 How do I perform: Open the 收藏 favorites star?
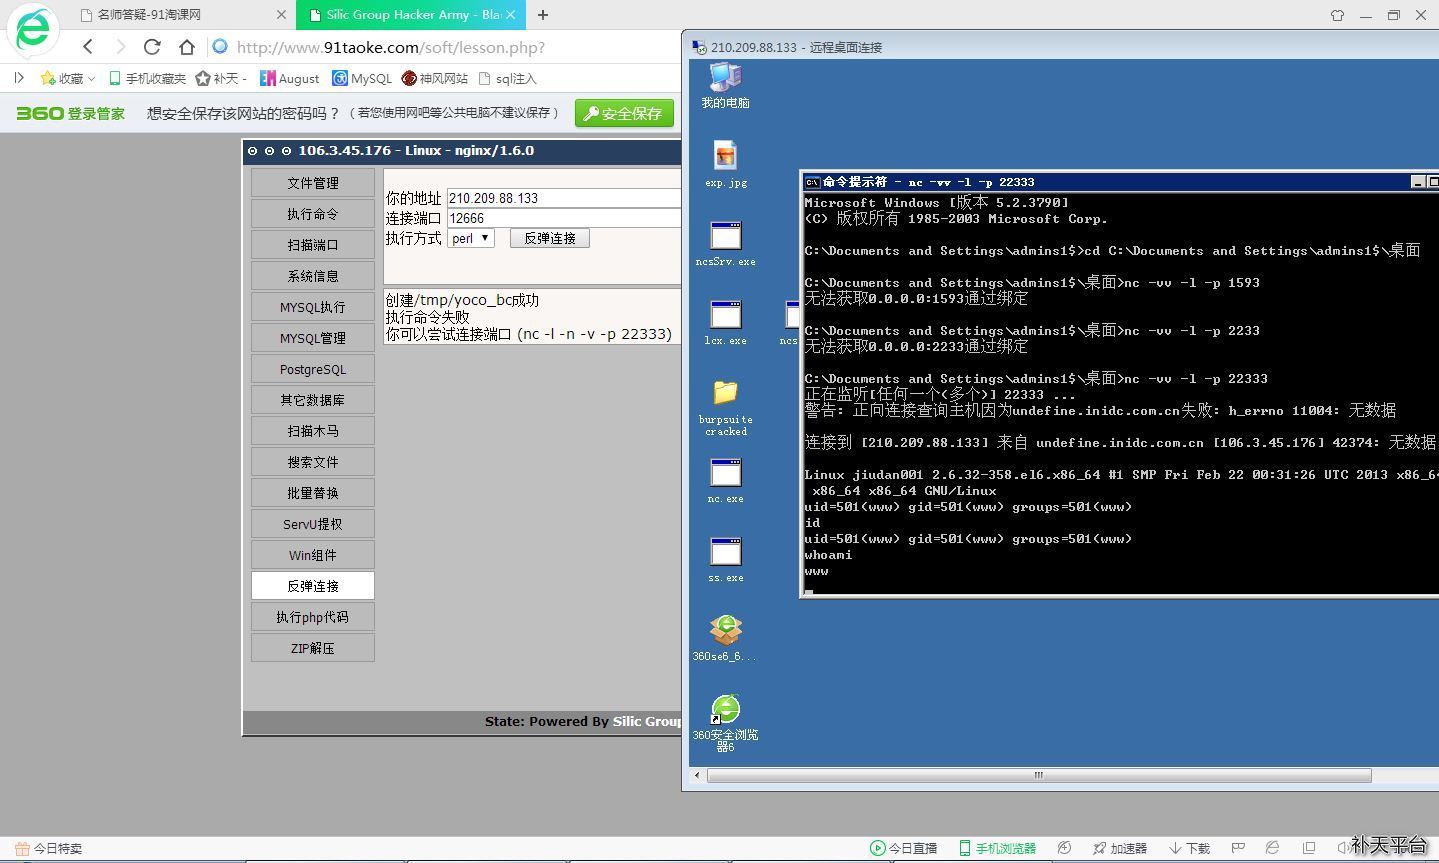[x=47, y=78]
